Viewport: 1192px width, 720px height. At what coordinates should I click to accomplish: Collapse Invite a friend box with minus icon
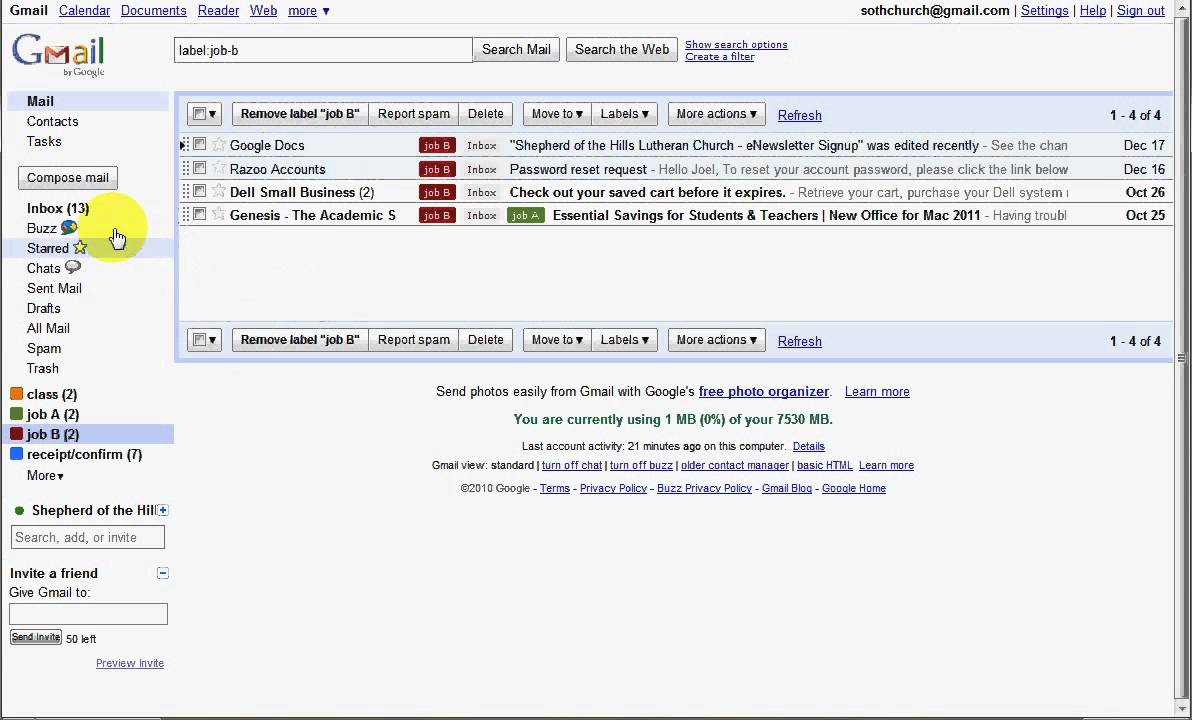point(163,573)
